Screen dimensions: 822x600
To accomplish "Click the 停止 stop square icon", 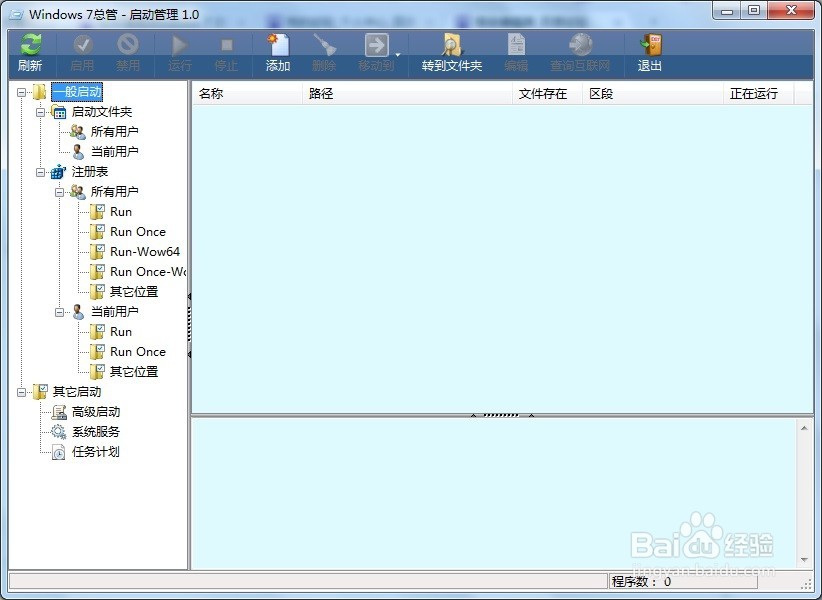I will [226, 45].
